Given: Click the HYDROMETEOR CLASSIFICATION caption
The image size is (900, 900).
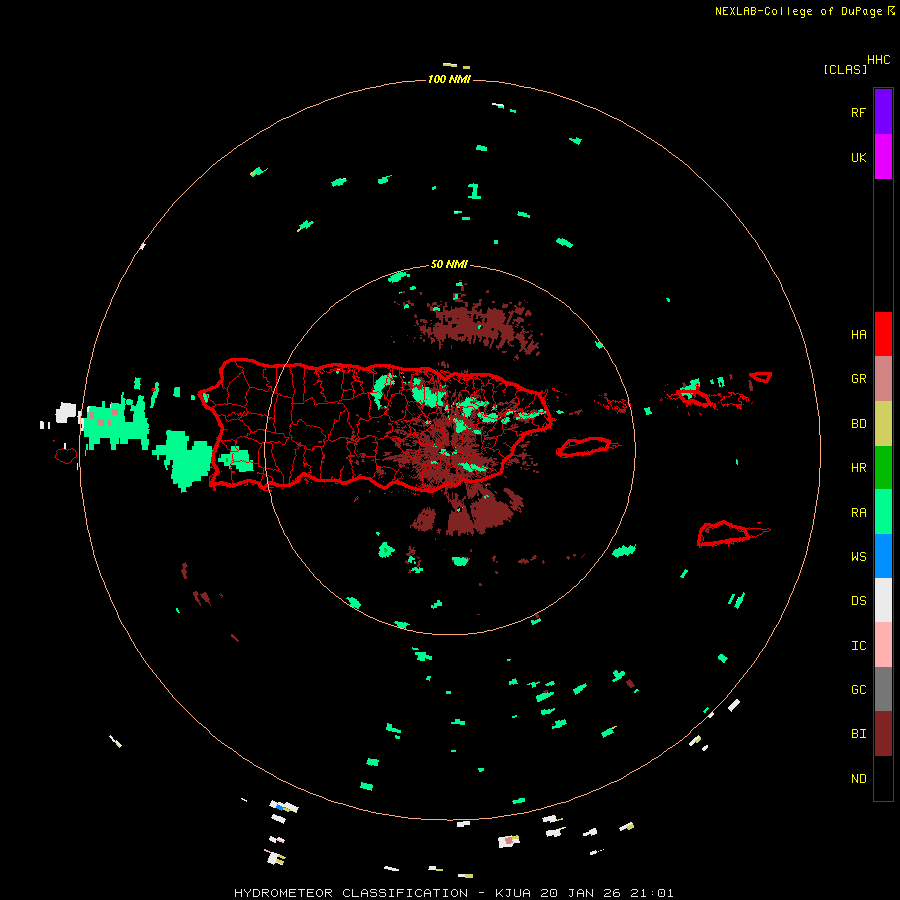Looking at the screenshot, I should click(x=351, y=893).
